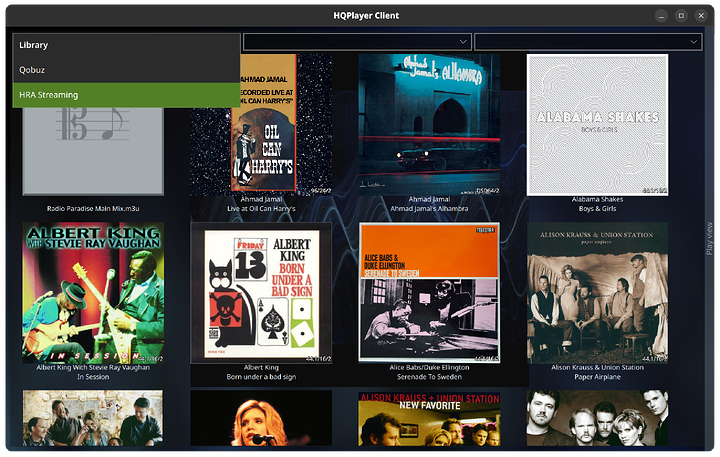Open the New Favorite album cover
Screen dimensions: 720x457
[x=429, y=418]
